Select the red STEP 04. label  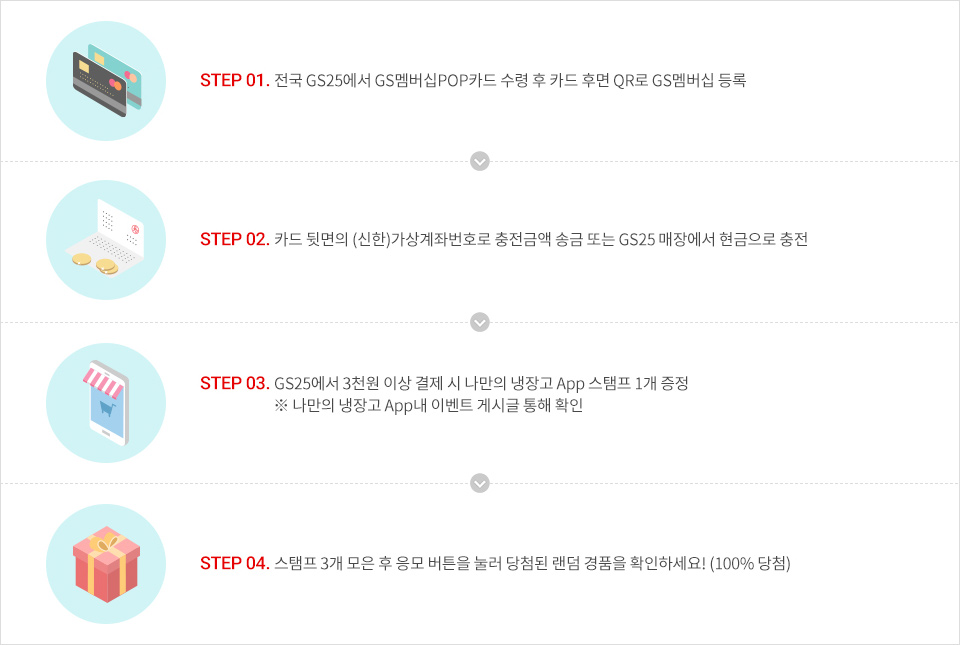click(x=234, y=563)
